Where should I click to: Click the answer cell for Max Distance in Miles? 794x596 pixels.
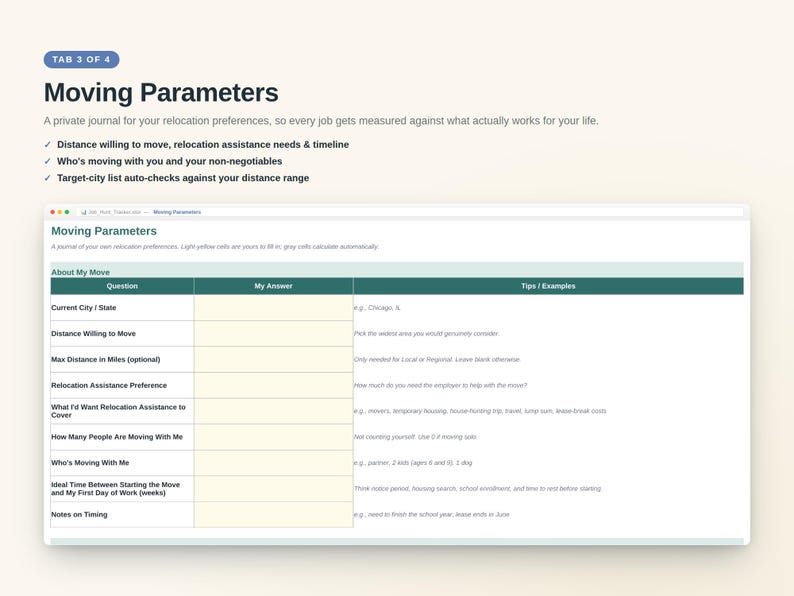pos(273,360)
